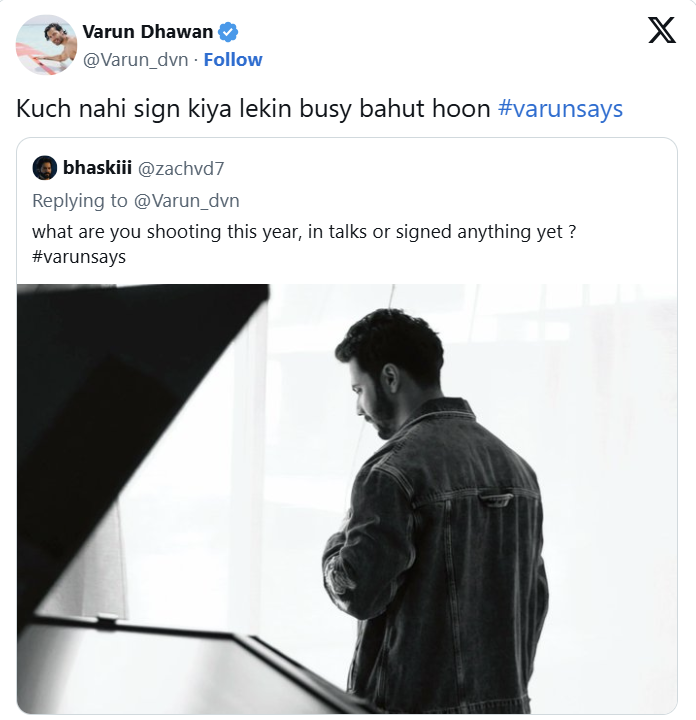This screenshot has width=696, height=720.
Task: Open bhaskiii's small avatar
Action: (x=44, y=167)
